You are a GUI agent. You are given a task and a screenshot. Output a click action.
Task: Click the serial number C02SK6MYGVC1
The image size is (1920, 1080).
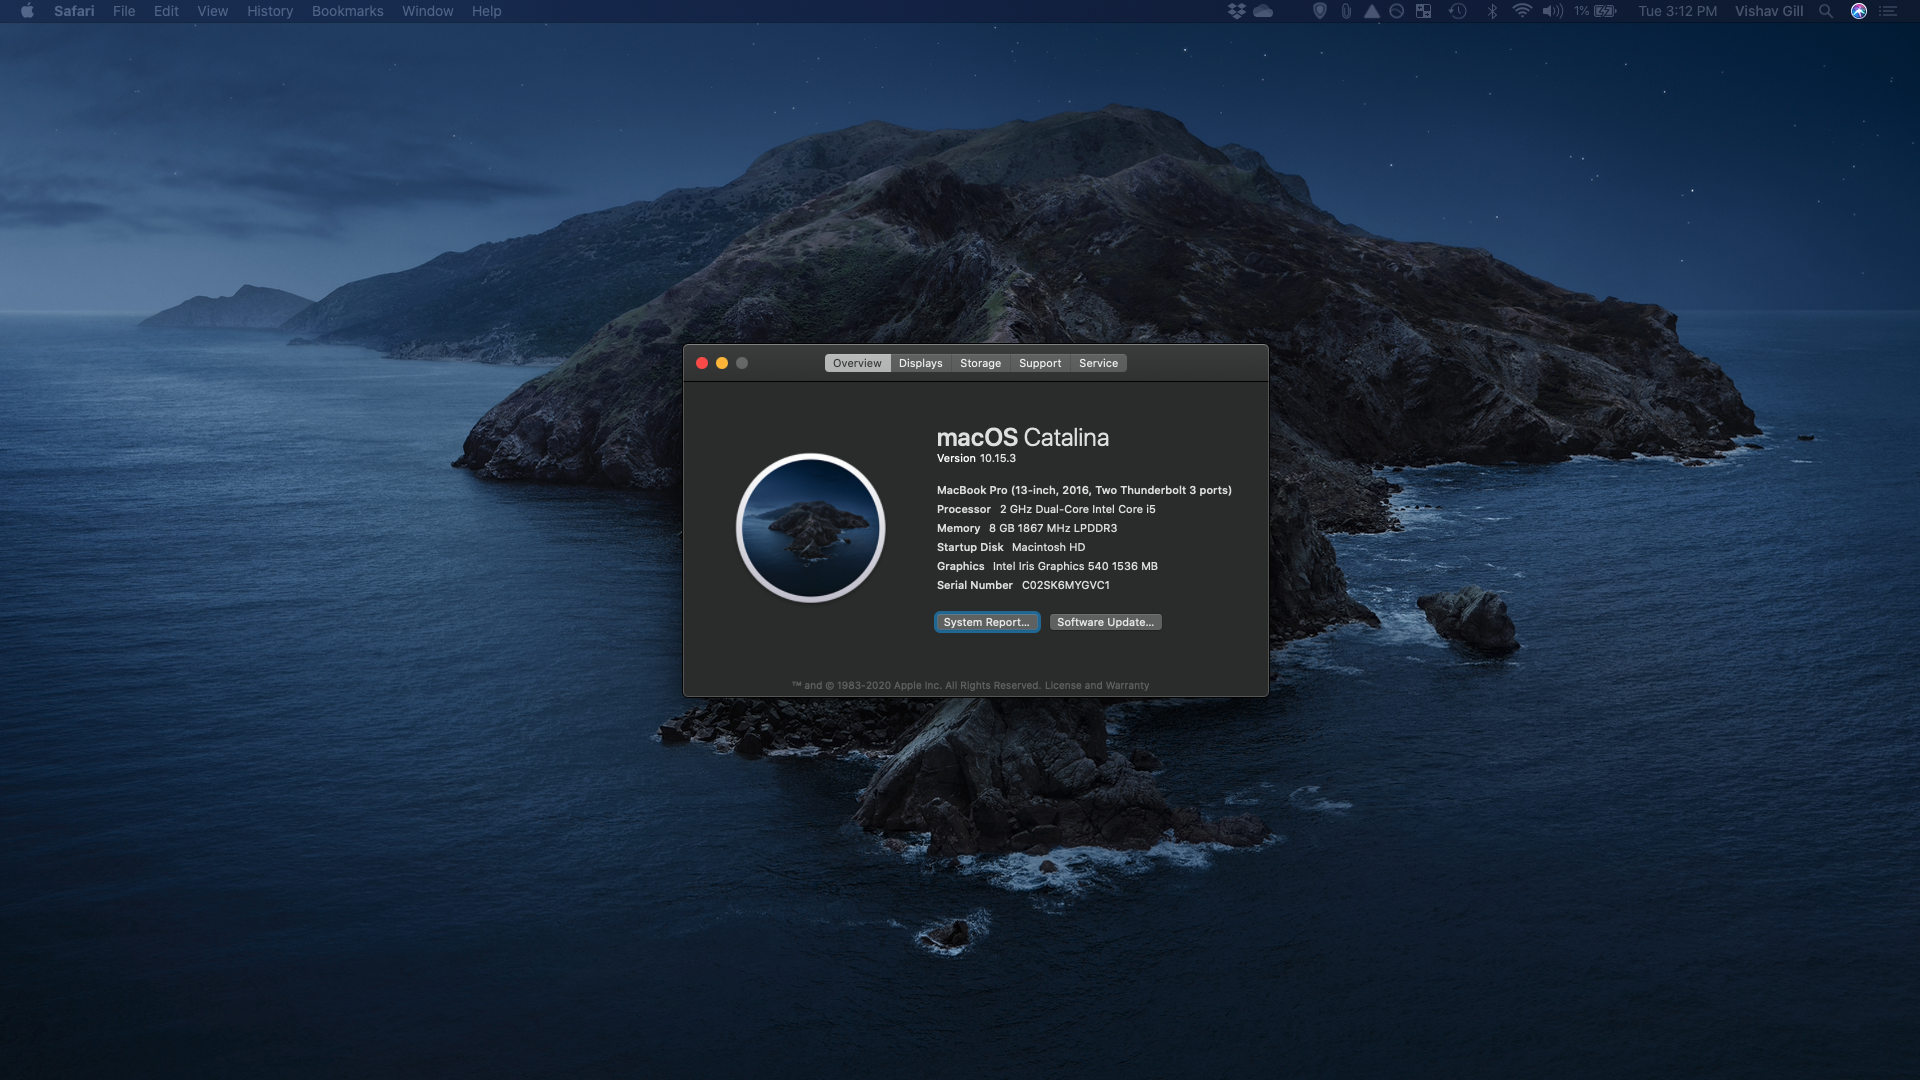click(1065, 585)
